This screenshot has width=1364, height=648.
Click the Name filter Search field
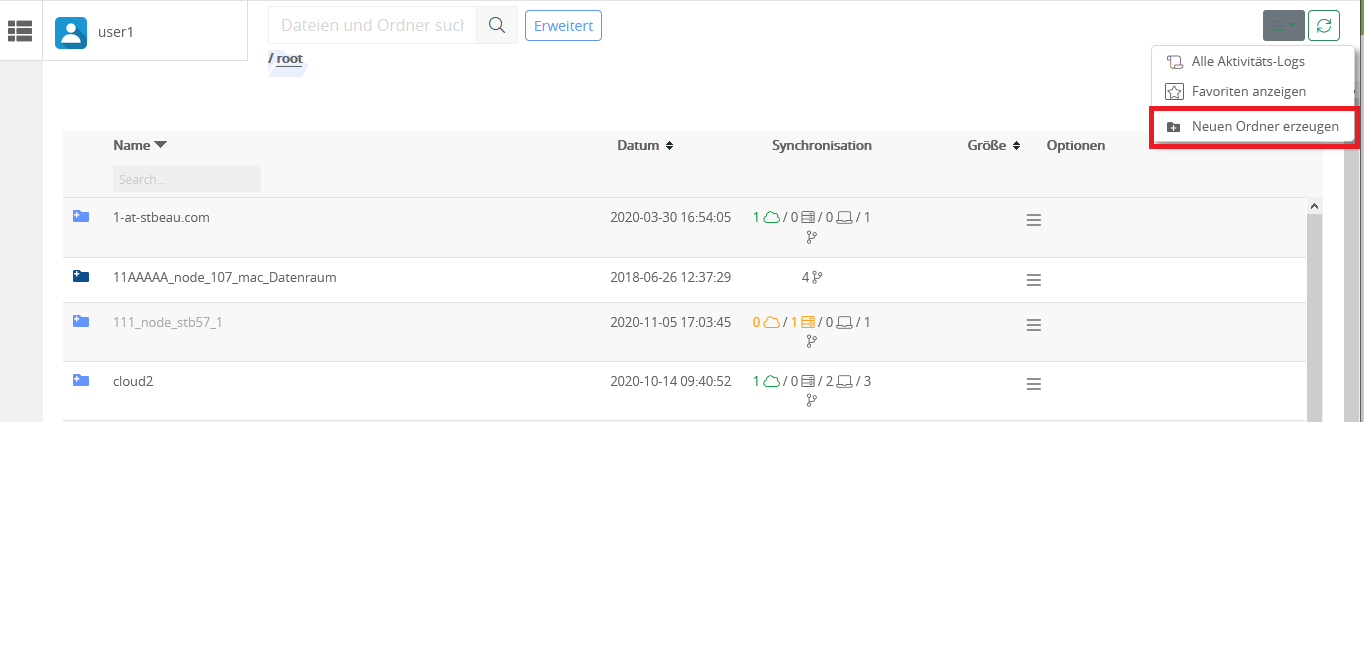187,179
